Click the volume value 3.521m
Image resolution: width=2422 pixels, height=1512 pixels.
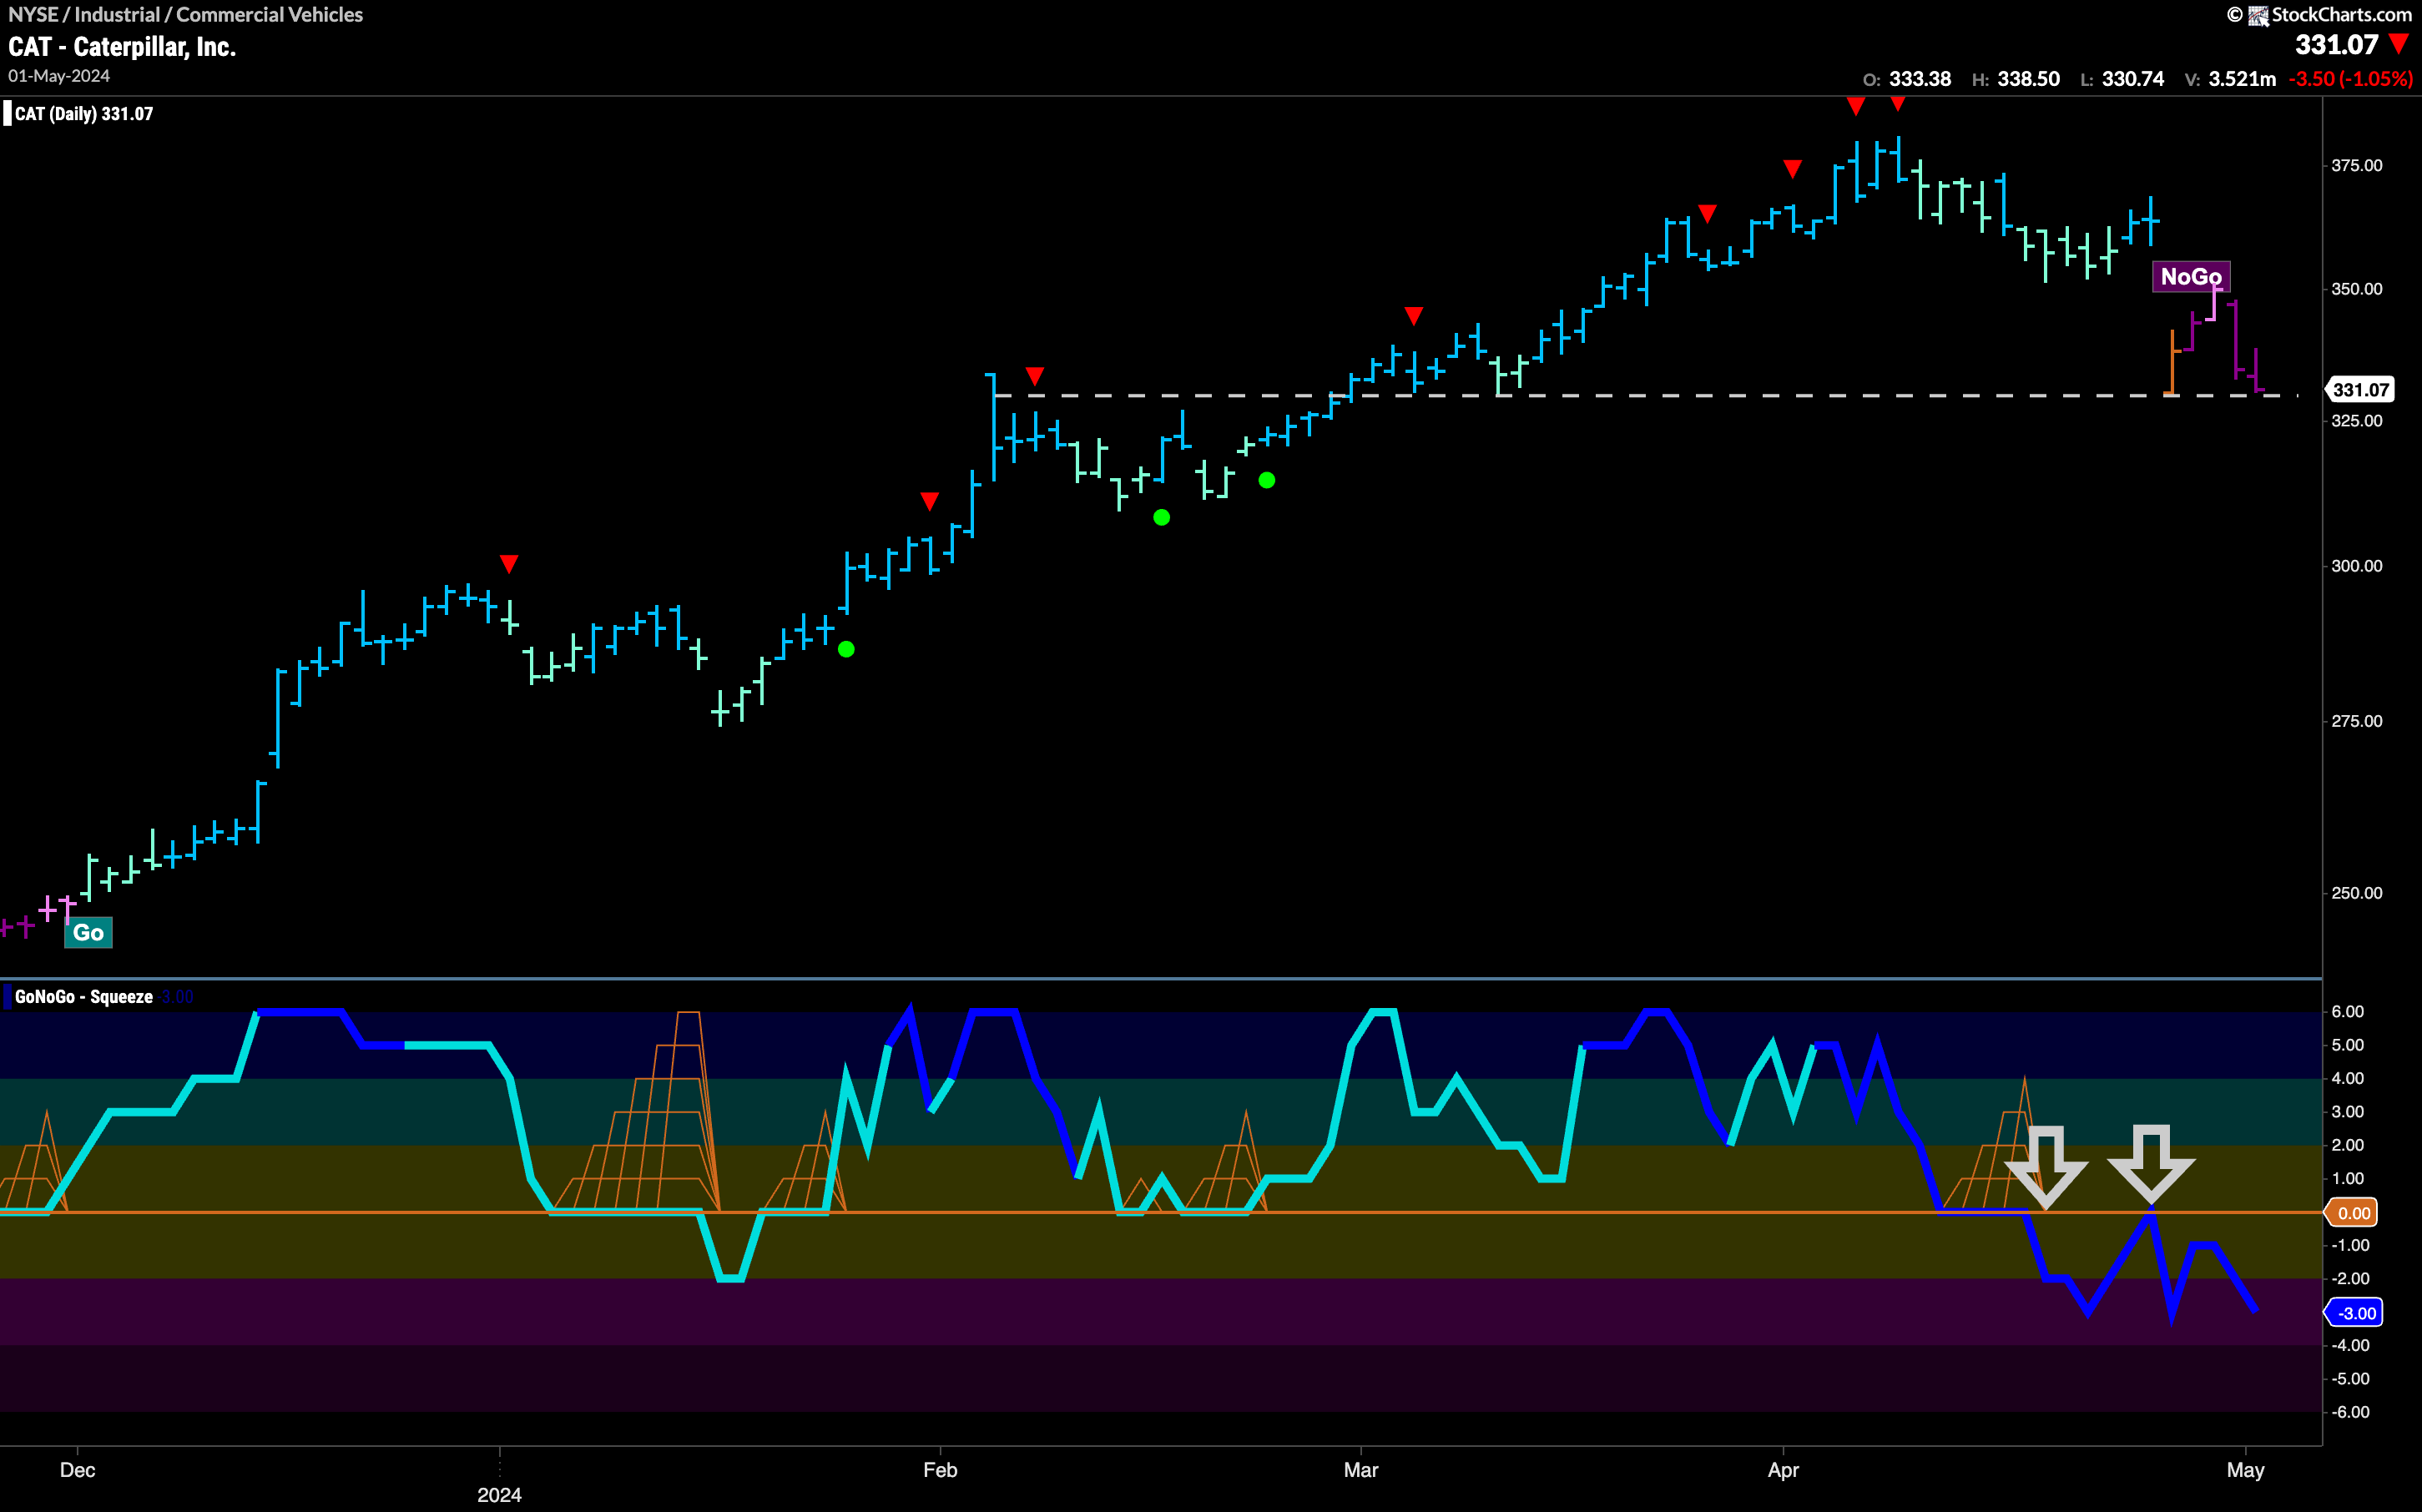(2242, 79)
